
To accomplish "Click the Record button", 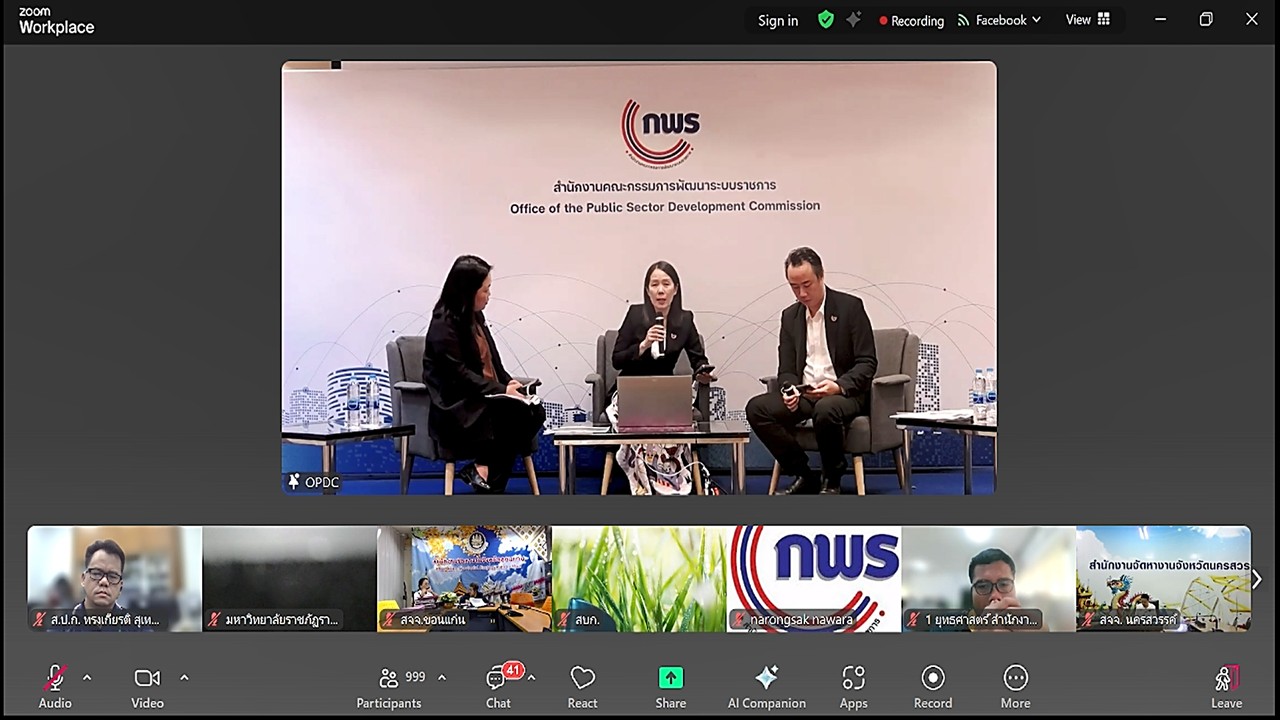I will click(x=933, y=687).
